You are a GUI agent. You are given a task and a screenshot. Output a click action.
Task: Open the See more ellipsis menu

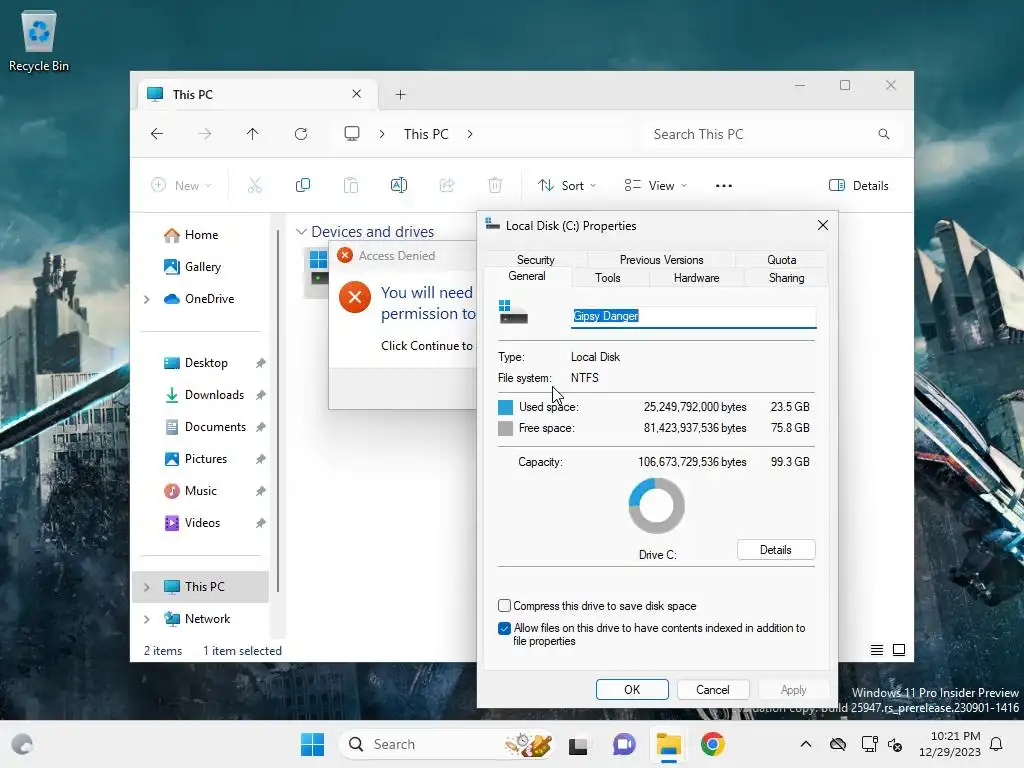[x=724, y=185]
